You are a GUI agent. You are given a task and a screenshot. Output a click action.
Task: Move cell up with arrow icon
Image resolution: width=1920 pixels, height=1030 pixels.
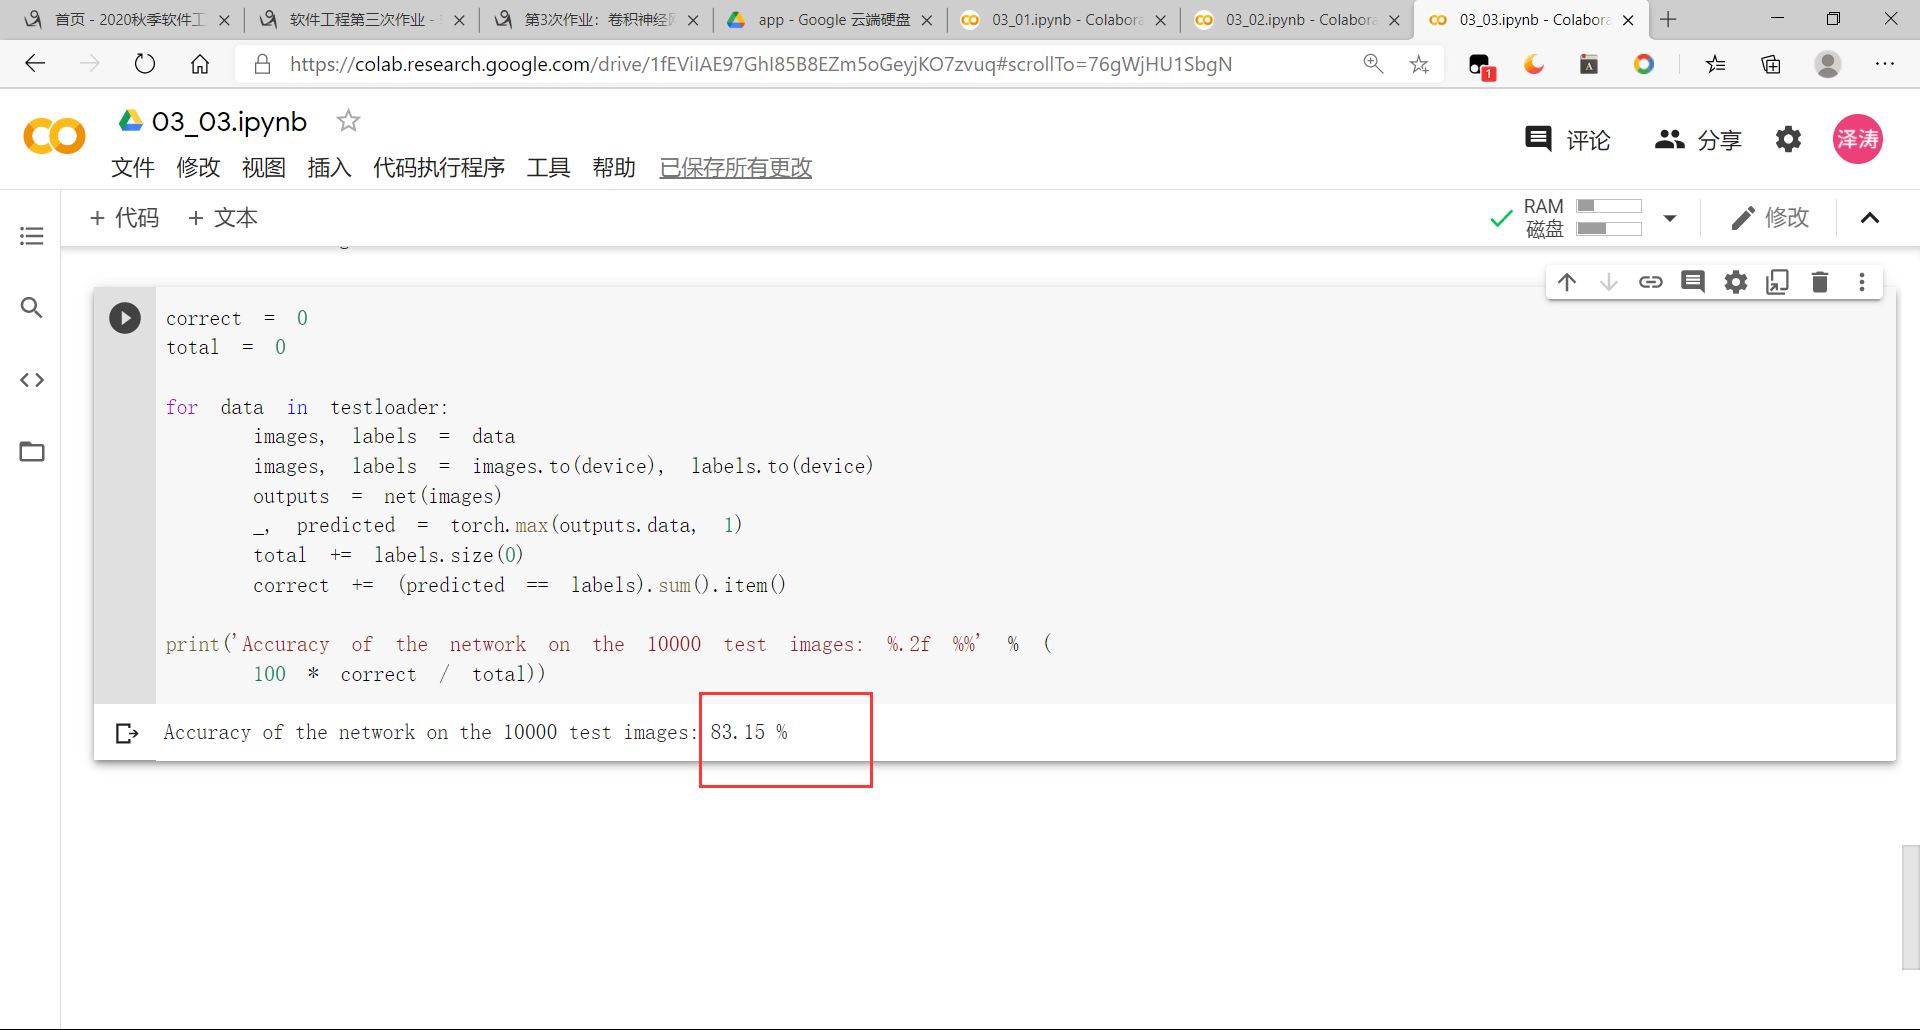[x=1567, y=282]
